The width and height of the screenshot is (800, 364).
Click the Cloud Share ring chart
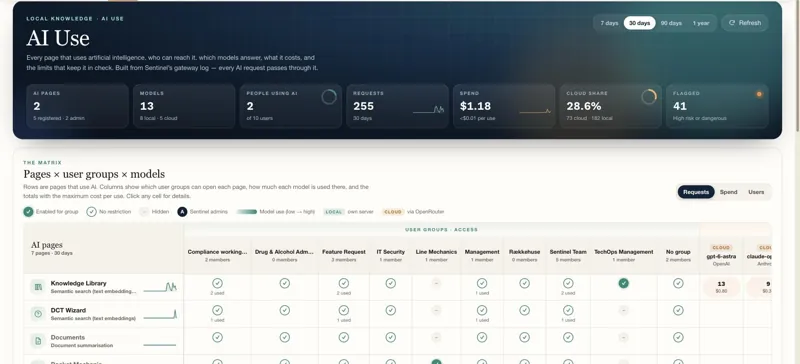[x=649, y=97]
